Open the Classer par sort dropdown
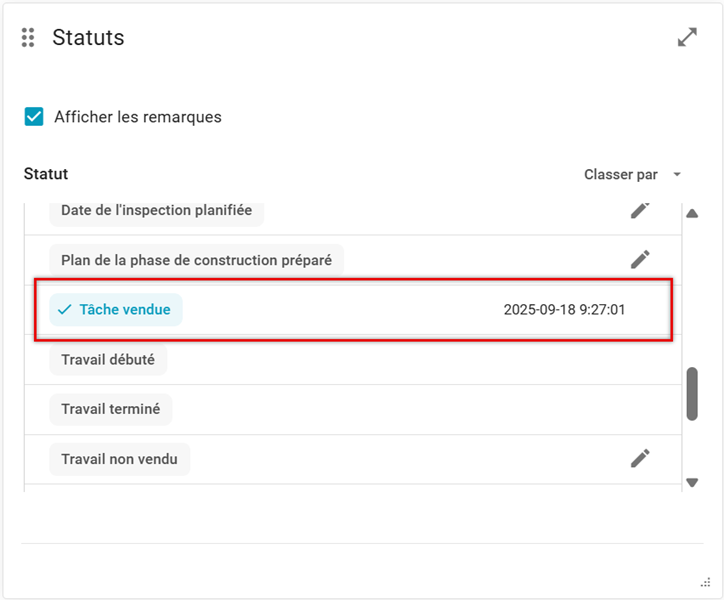 tap(621, 175)
